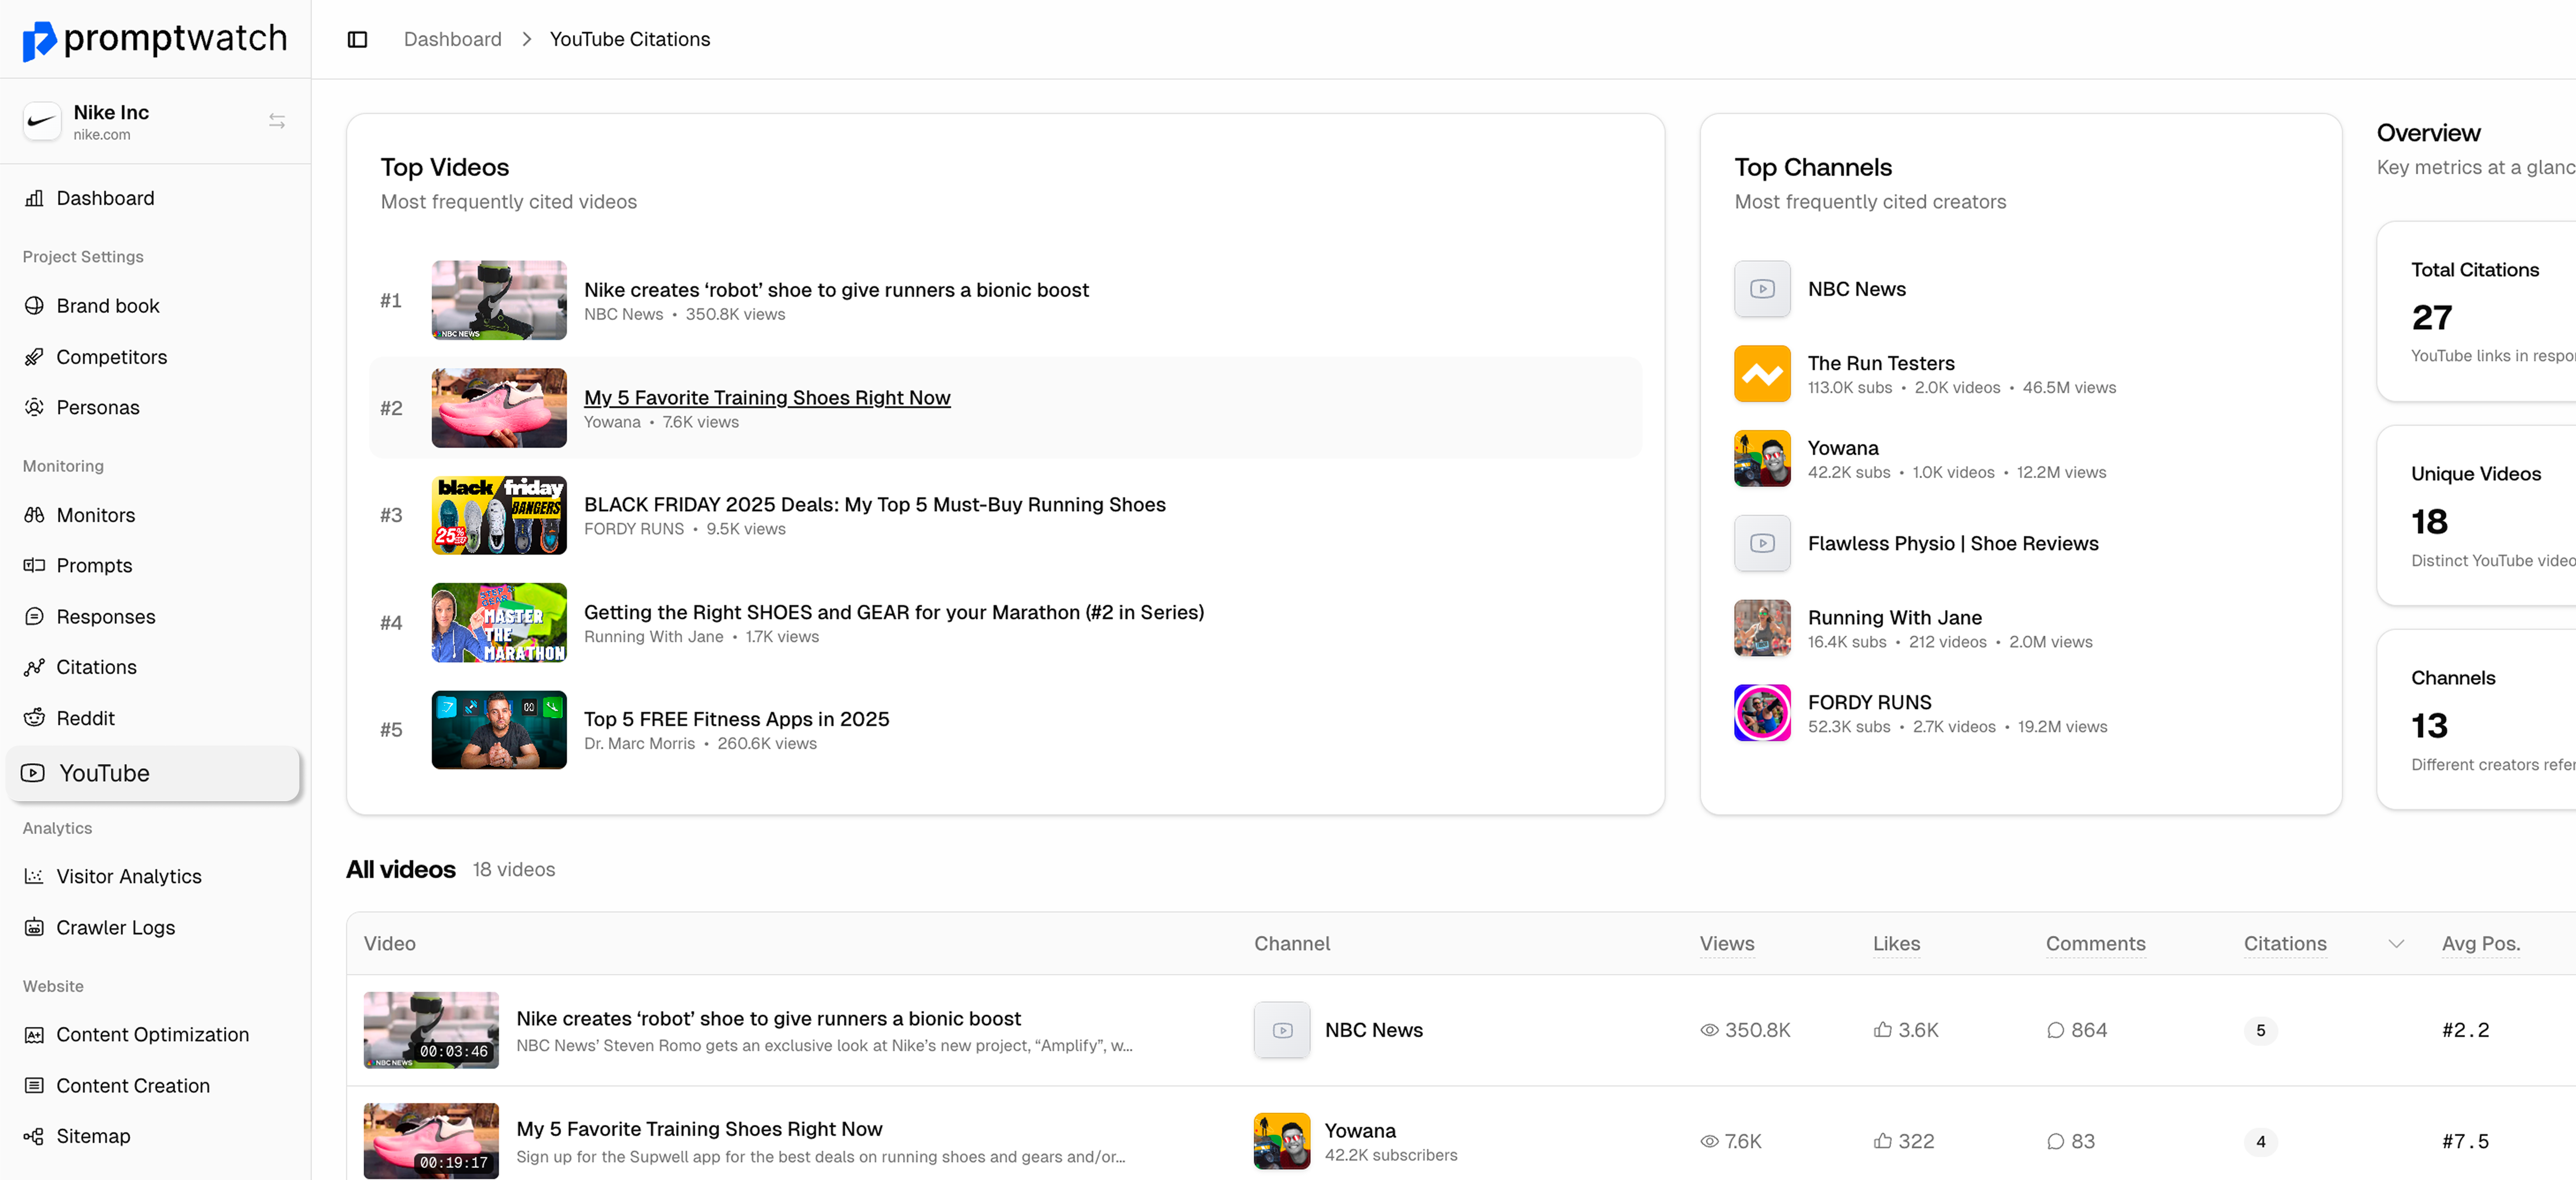This screenshot has height=1180, width=2576.
Task: Open the Competitors rocket icon item
Action: click(111, 357)
